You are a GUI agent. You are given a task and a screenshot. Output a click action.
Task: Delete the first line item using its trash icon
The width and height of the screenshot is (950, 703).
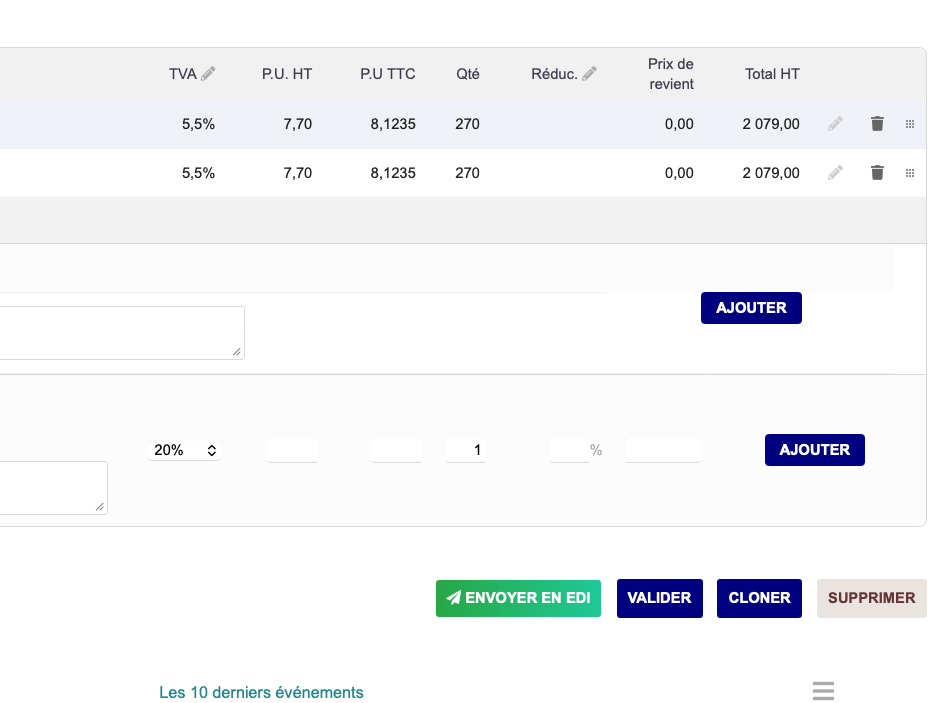click(877, 124)
